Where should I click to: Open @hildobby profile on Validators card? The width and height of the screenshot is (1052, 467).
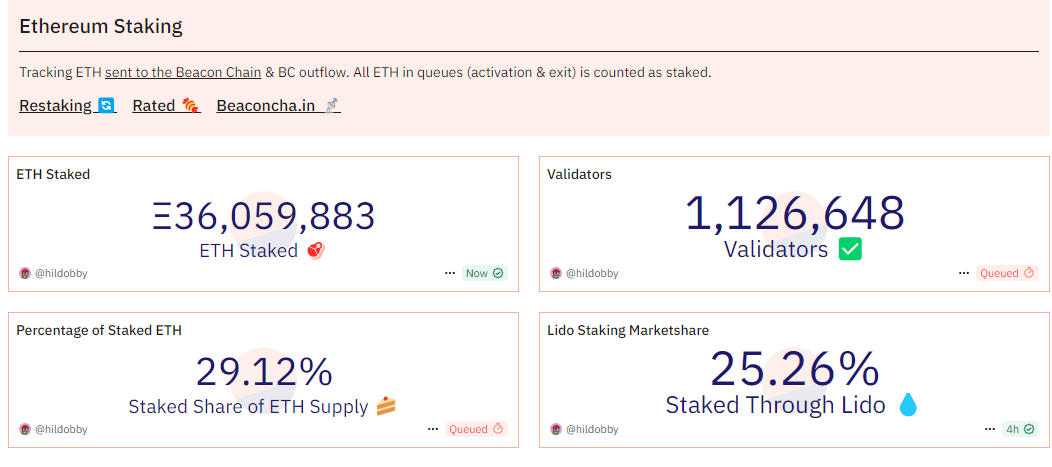(592, 273)
